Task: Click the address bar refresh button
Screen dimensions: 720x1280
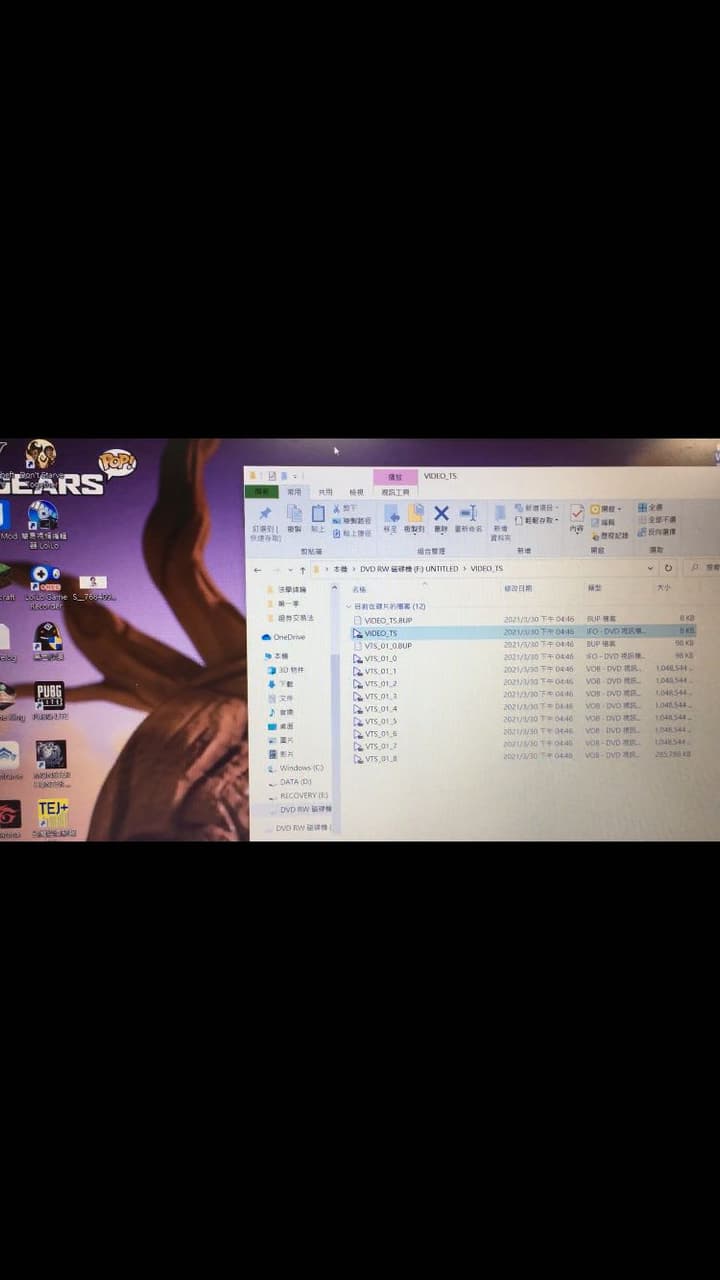Action: pos(668,568)
